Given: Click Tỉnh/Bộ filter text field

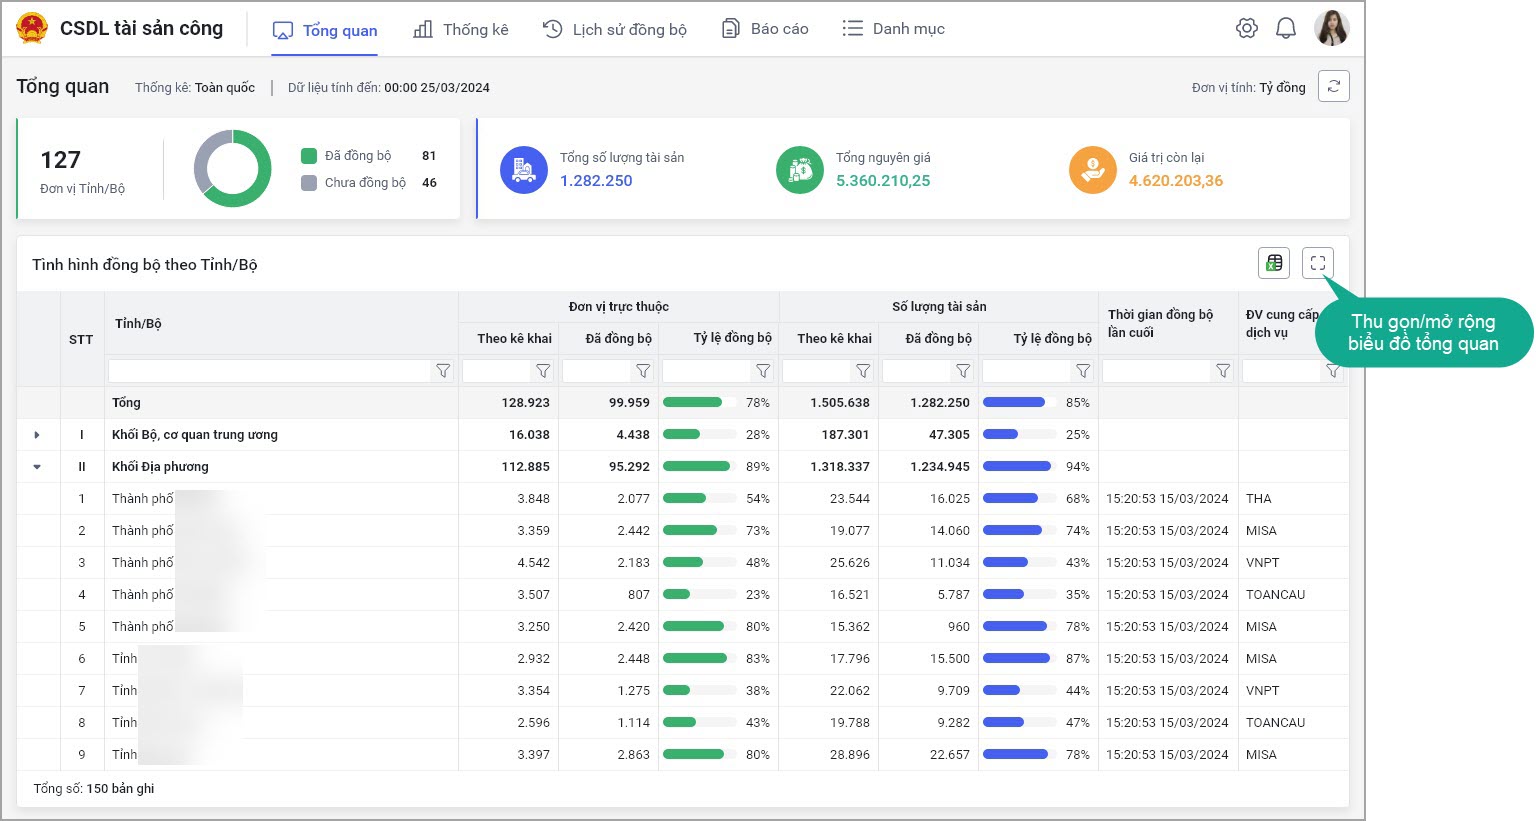Looking at the screenshot, I should click(x=269, y=371).
